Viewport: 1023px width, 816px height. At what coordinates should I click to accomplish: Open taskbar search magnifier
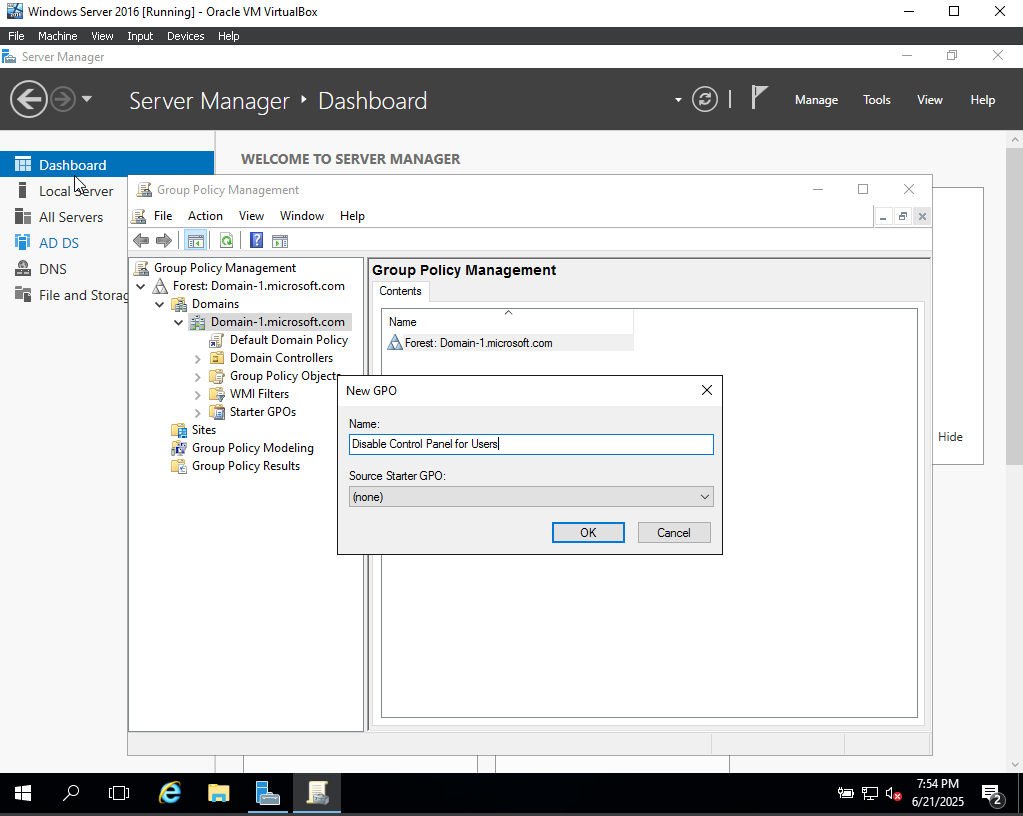coord(71,793)
